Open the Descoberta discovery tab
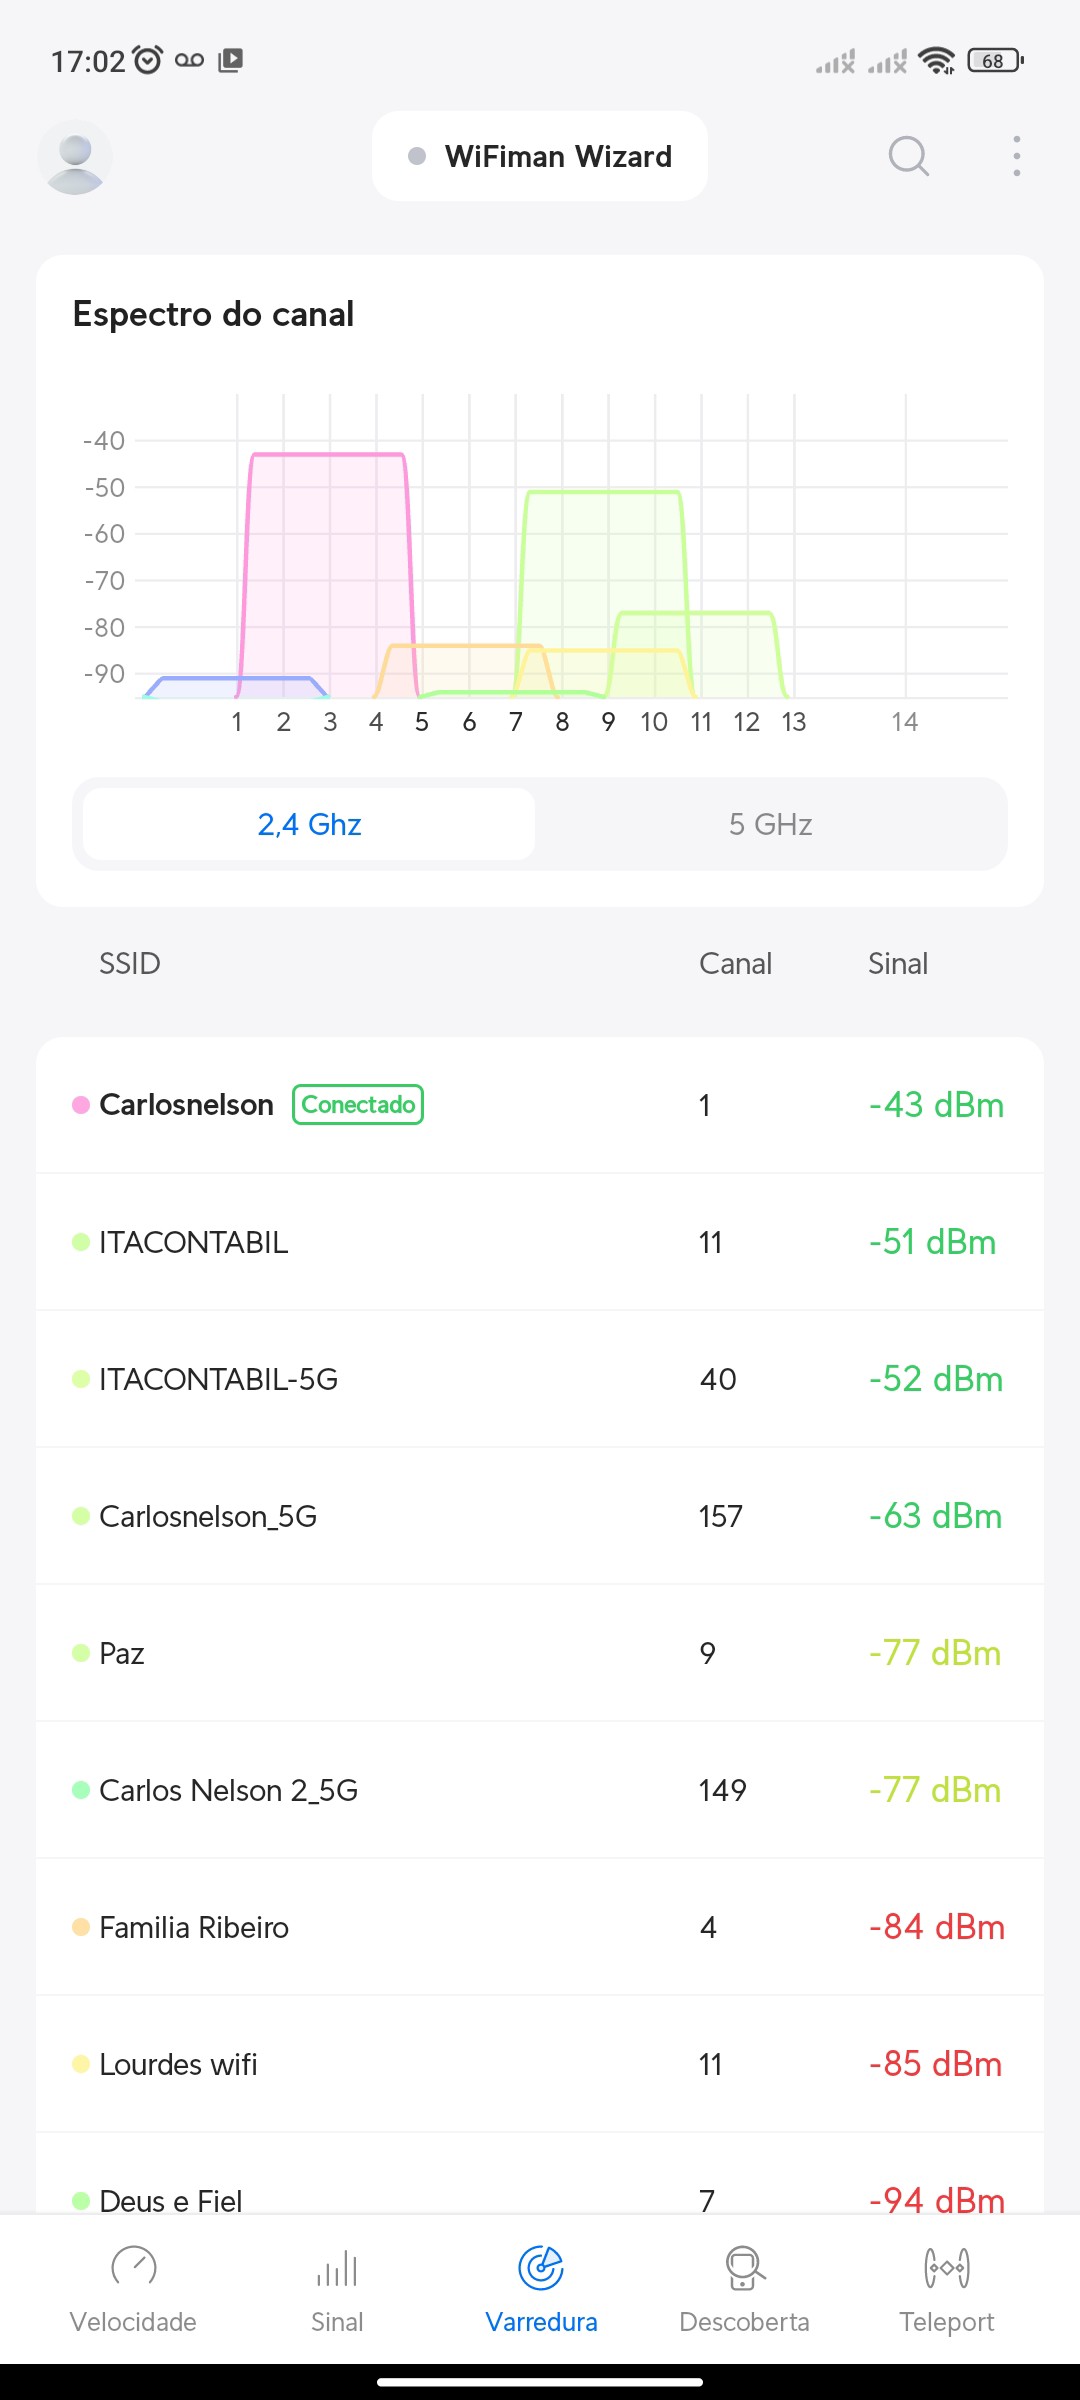This screenshot has width=1080, height=2400. point(744,2286)
